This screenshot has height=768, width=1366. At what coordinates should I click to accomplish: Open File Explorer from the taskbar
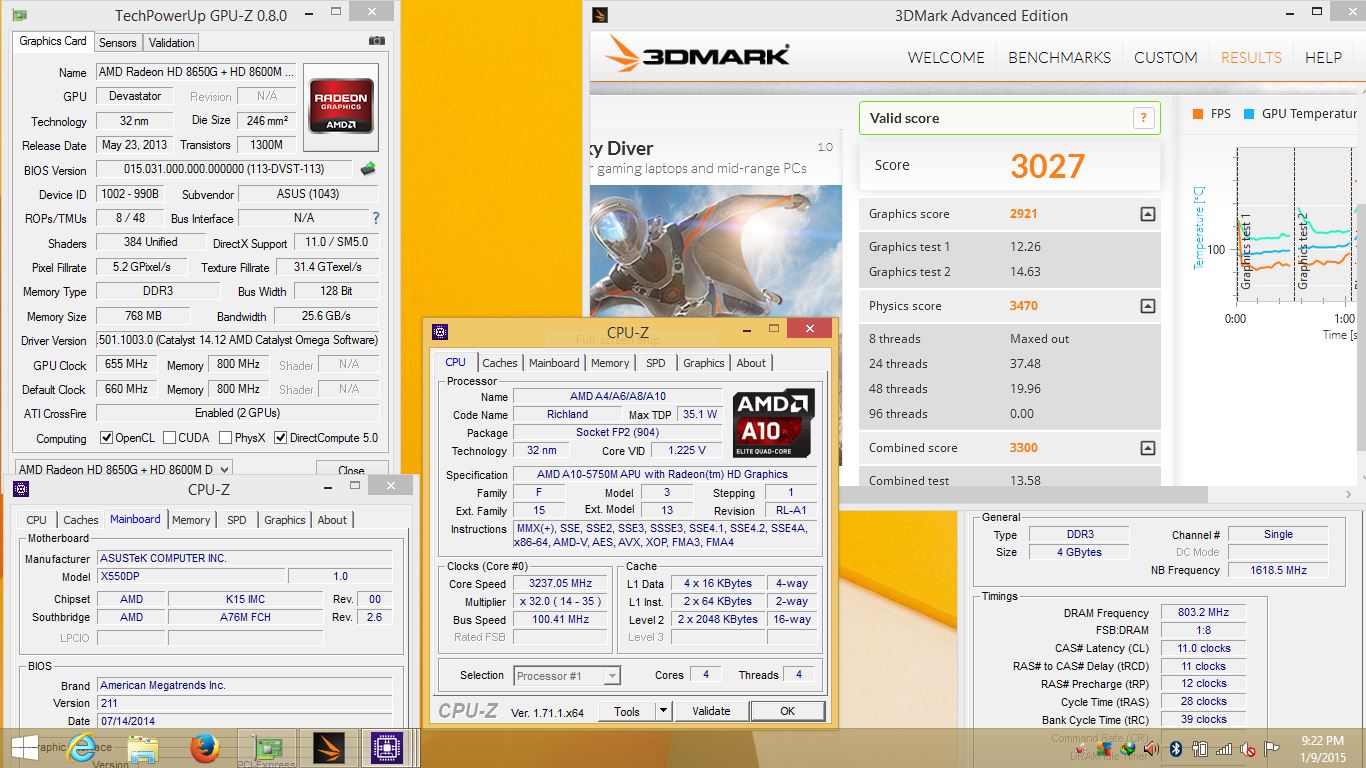pyautogui.click(x=143, y=747)
